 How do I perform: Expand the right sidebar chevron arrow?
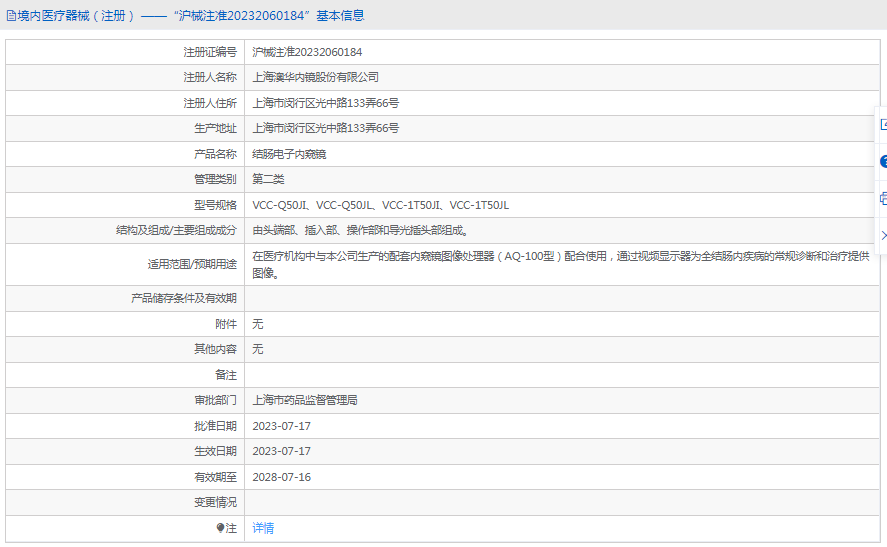(x=884, y=235)
